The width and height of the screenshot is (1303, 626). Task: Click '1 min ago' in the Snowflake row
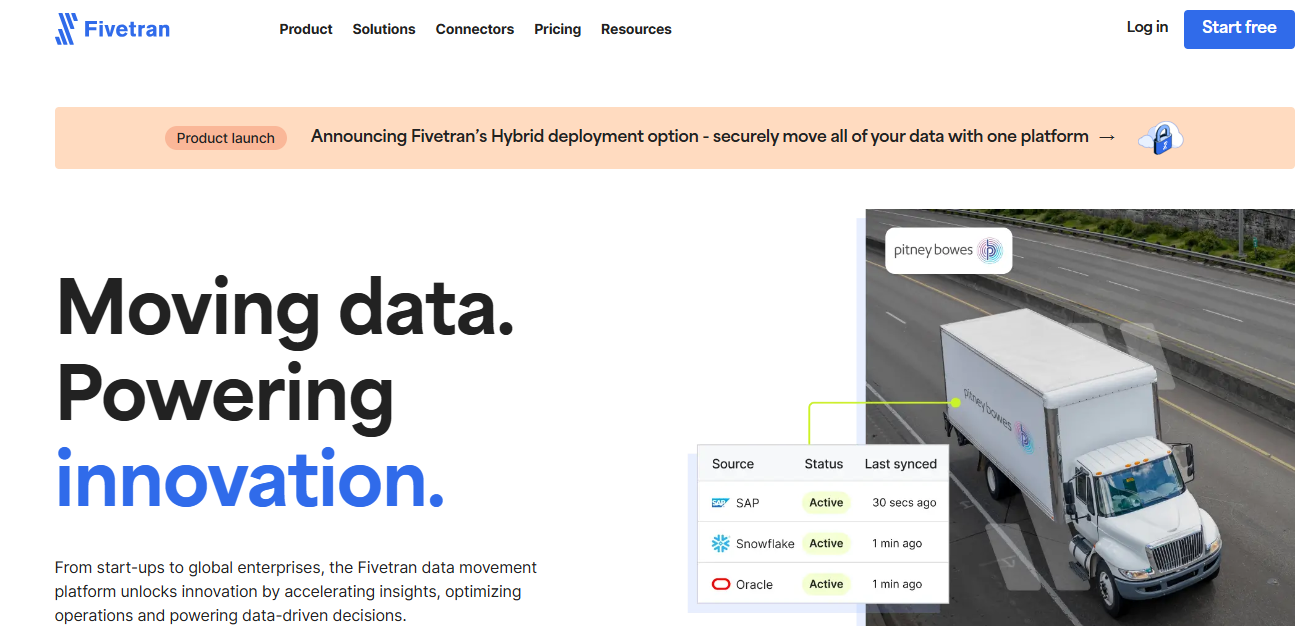(x=897, y=544)
